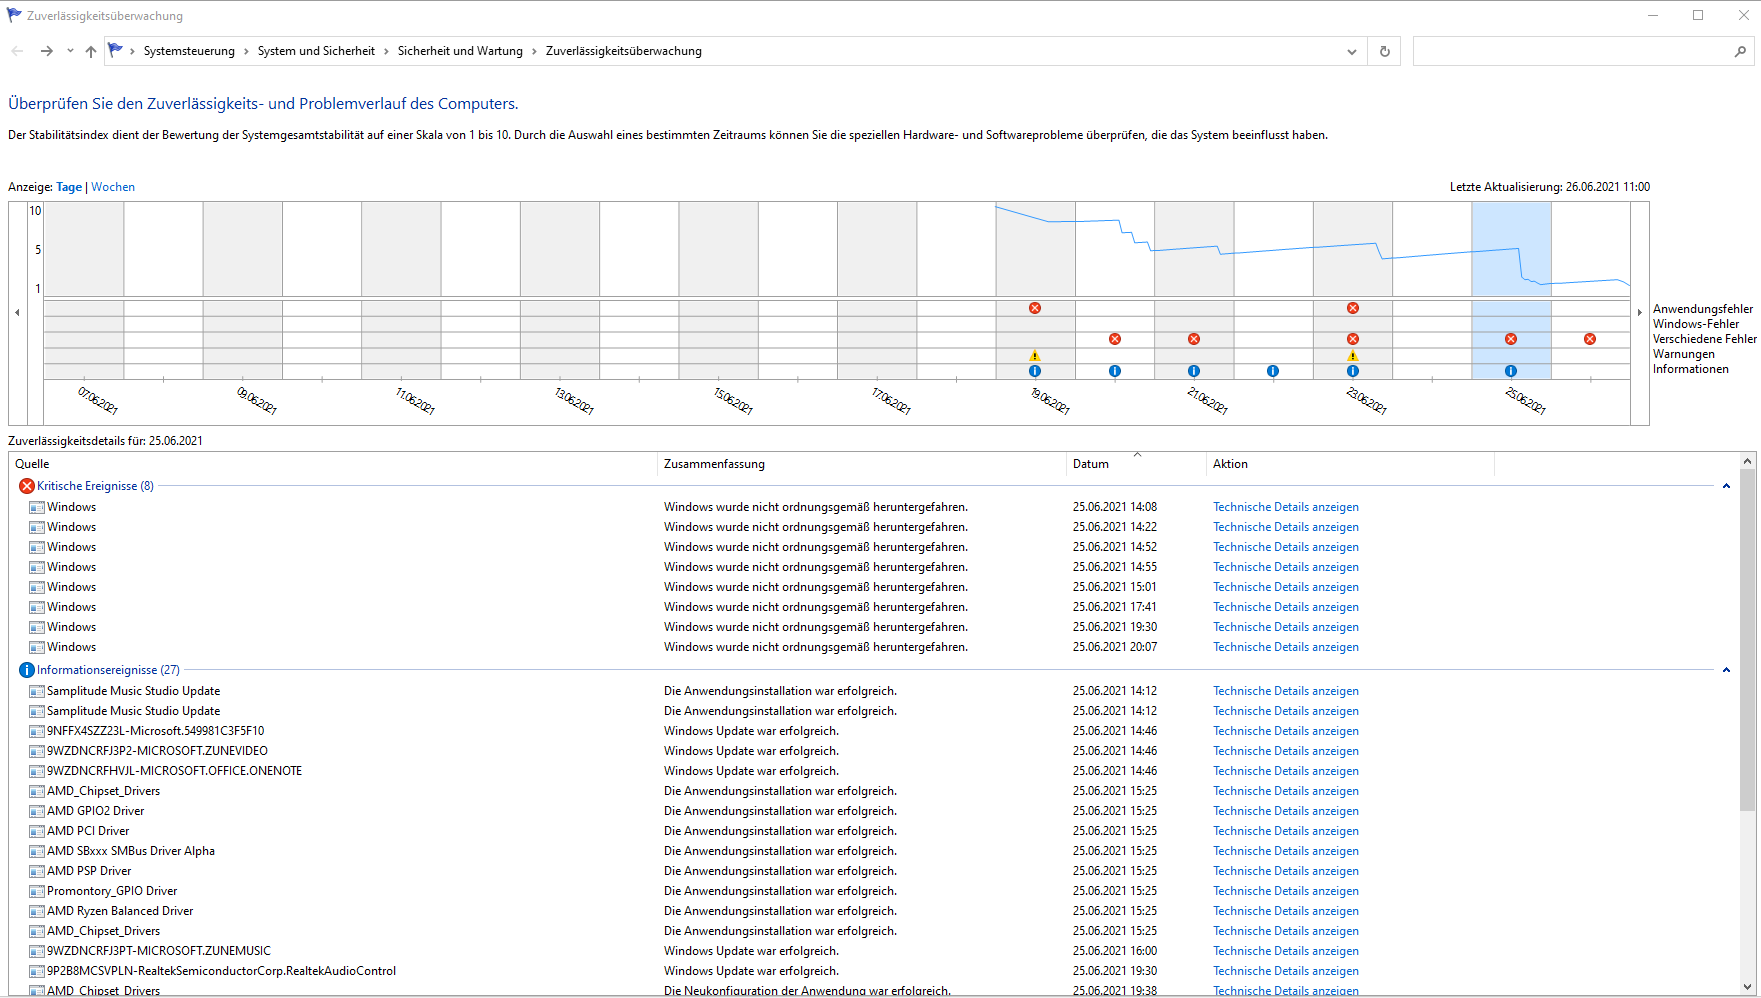Sort by the Zusammenfassung column header
Viewport: 1761px width, 998px height.
[862, 464]
